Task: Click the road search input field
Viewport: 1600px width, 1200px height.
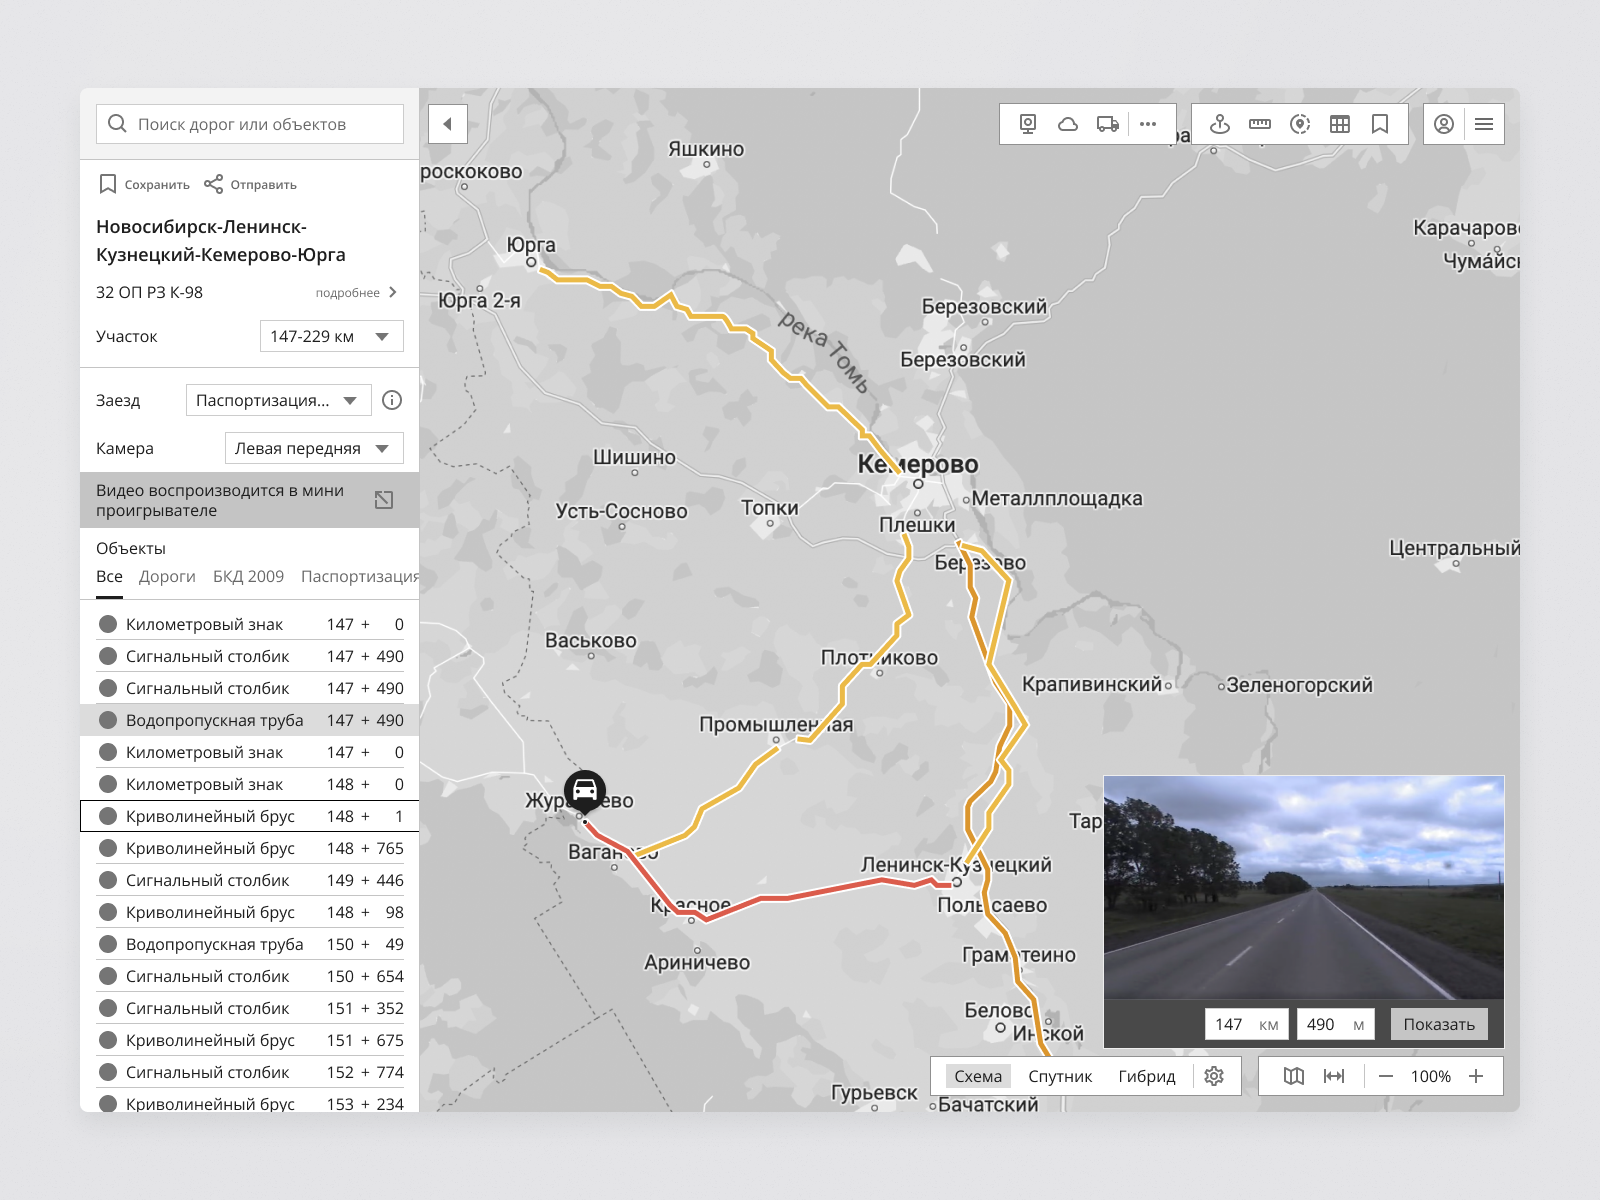Action: [250, 124]
